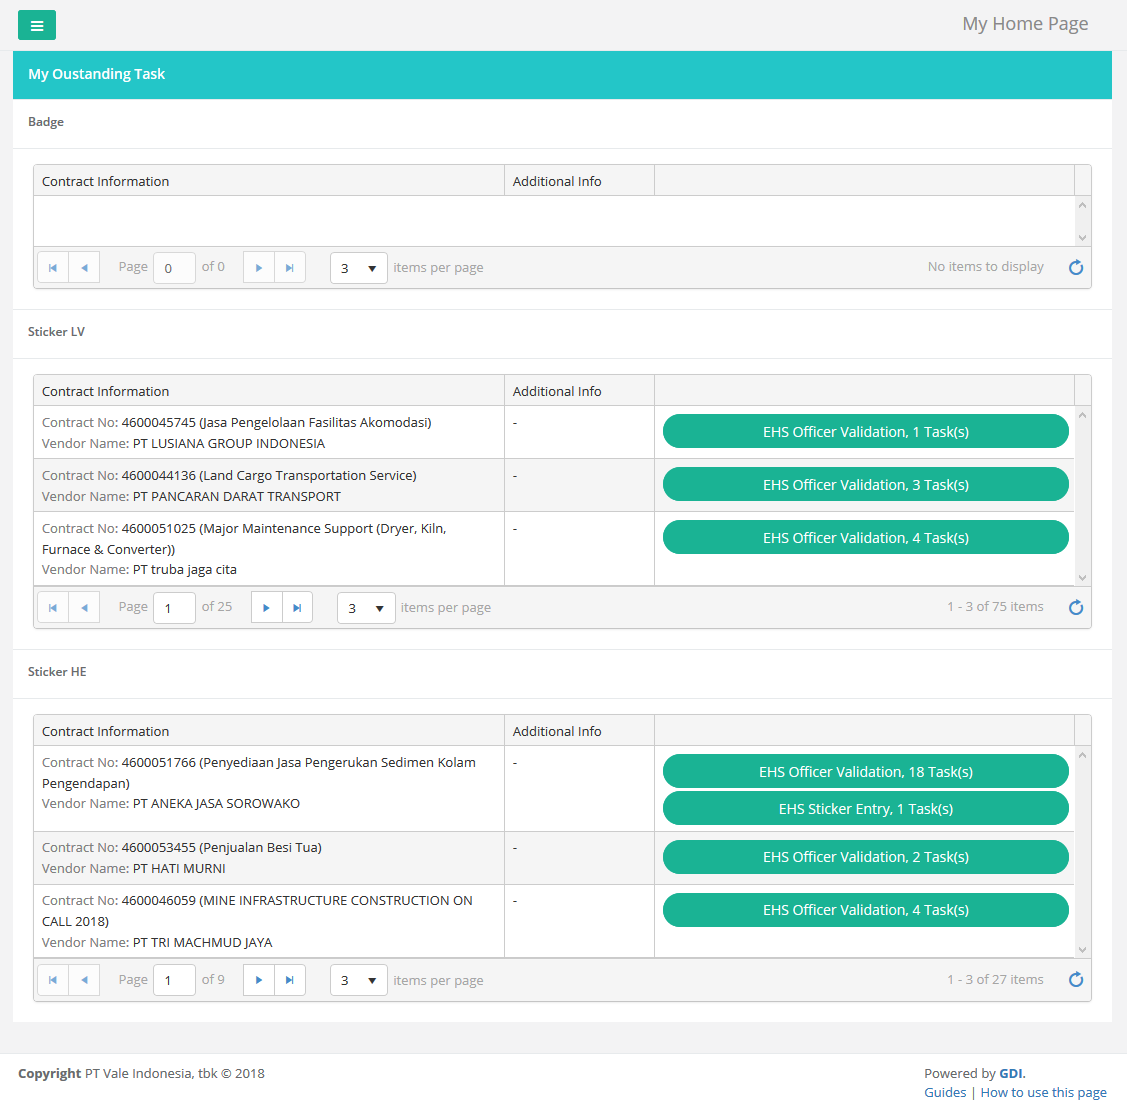
Task: Open the hamburger menu button
Action: (37, 25)
